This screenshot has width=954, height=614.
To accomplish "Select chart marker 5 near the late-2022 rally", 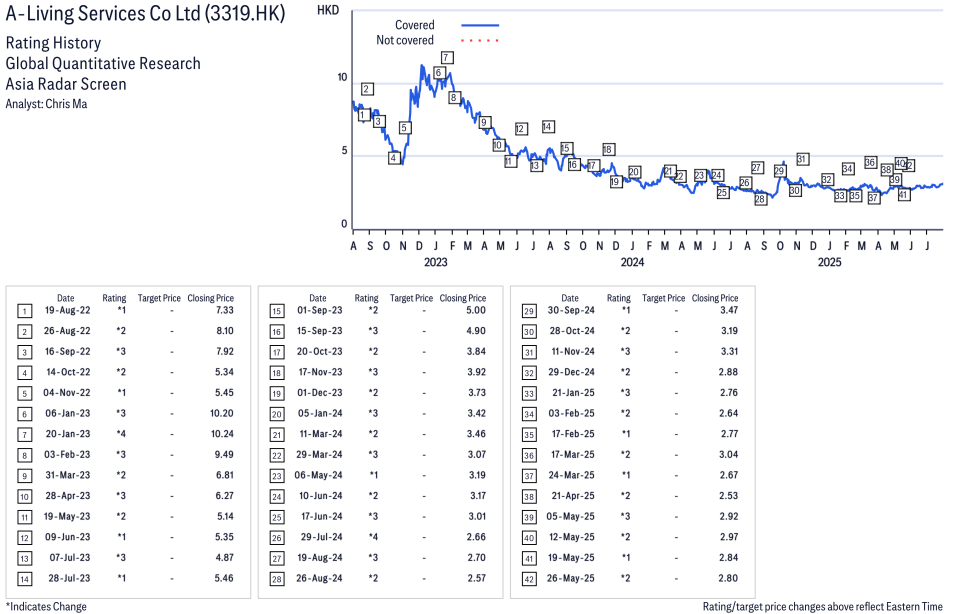I will pos(405,128).
